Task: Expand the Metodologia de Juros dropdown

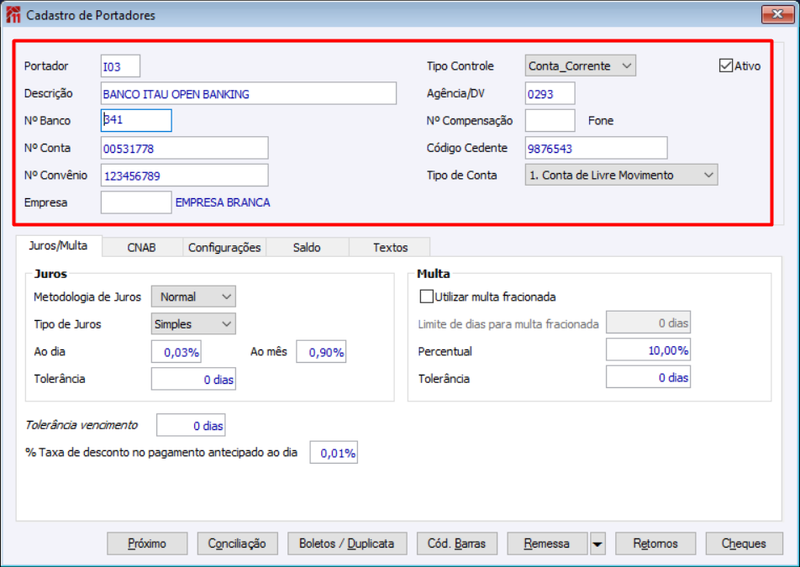Action: [x=193, y=297]
